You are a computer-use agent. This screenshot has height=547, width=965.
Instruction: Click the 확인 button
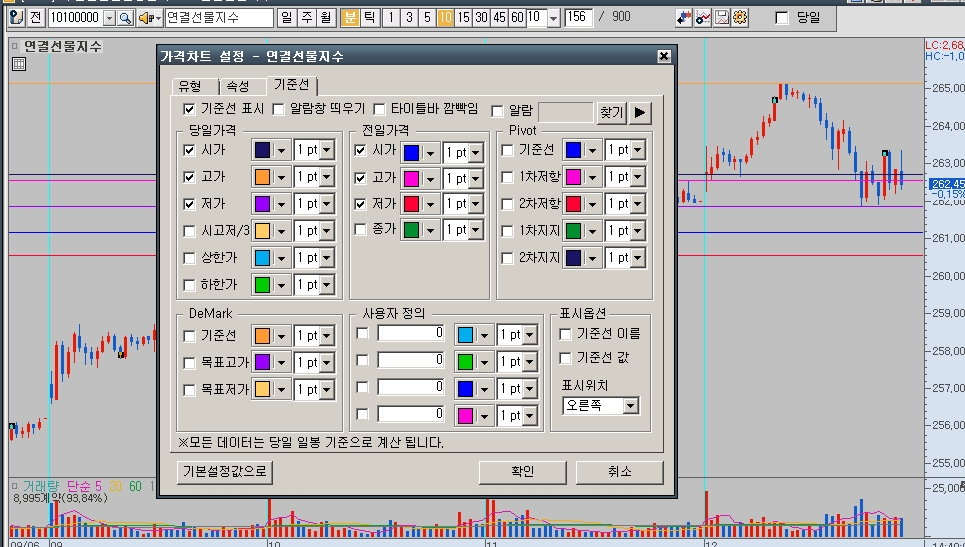tap(522, 472)
